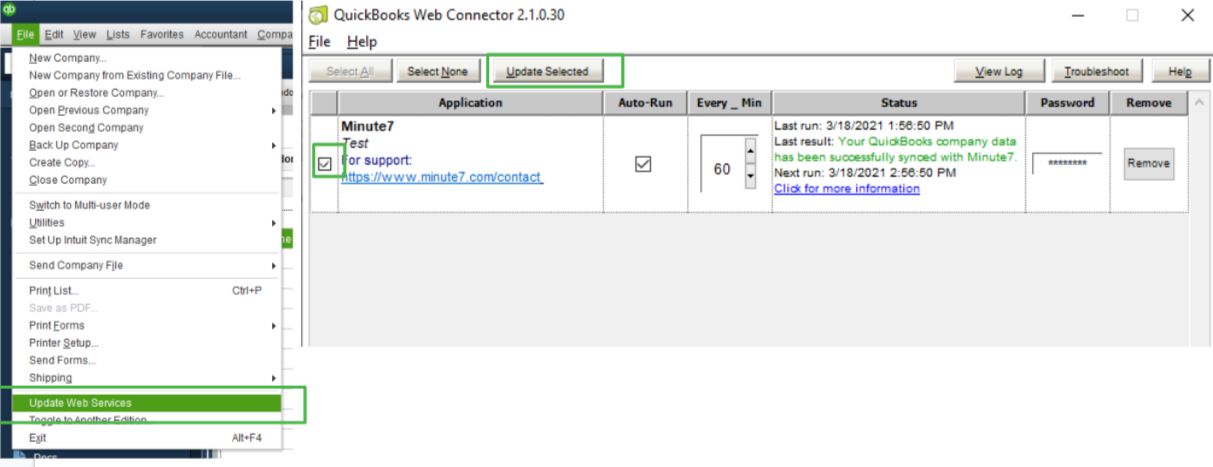1213x467 pixels.
Task: Expand Back Up Company submenu
Action: pyautogui.click(x=148, y=145)
